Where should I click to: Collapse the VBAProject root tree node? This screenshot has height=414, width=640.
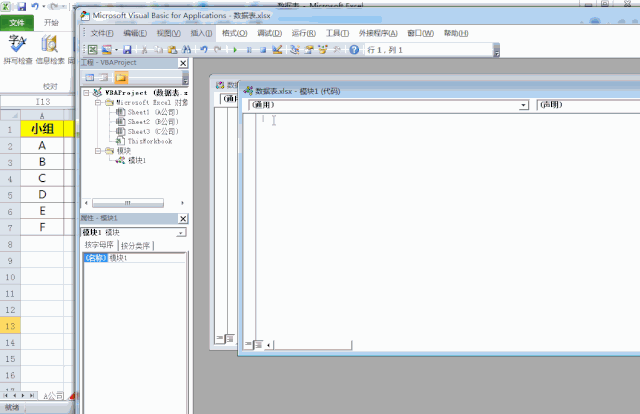[x=87, y=93]
